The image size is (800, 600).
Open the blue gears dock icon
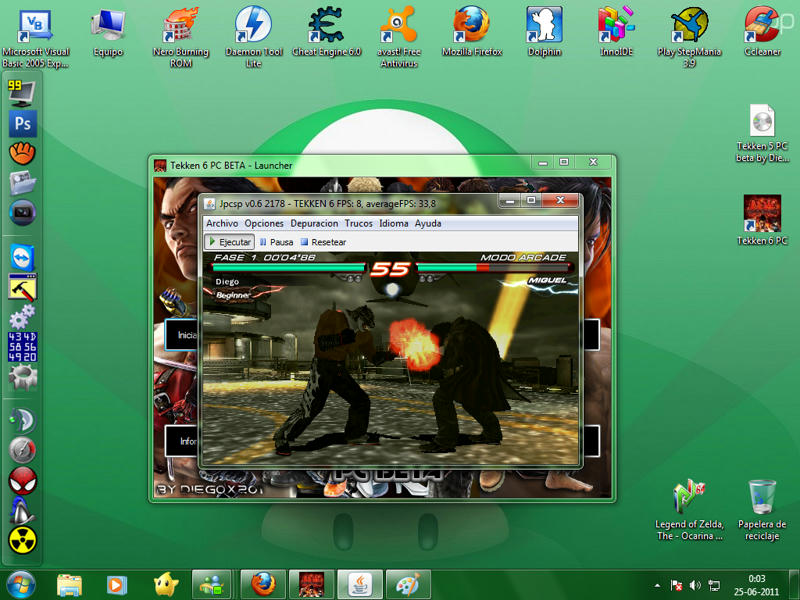(22, 316)
